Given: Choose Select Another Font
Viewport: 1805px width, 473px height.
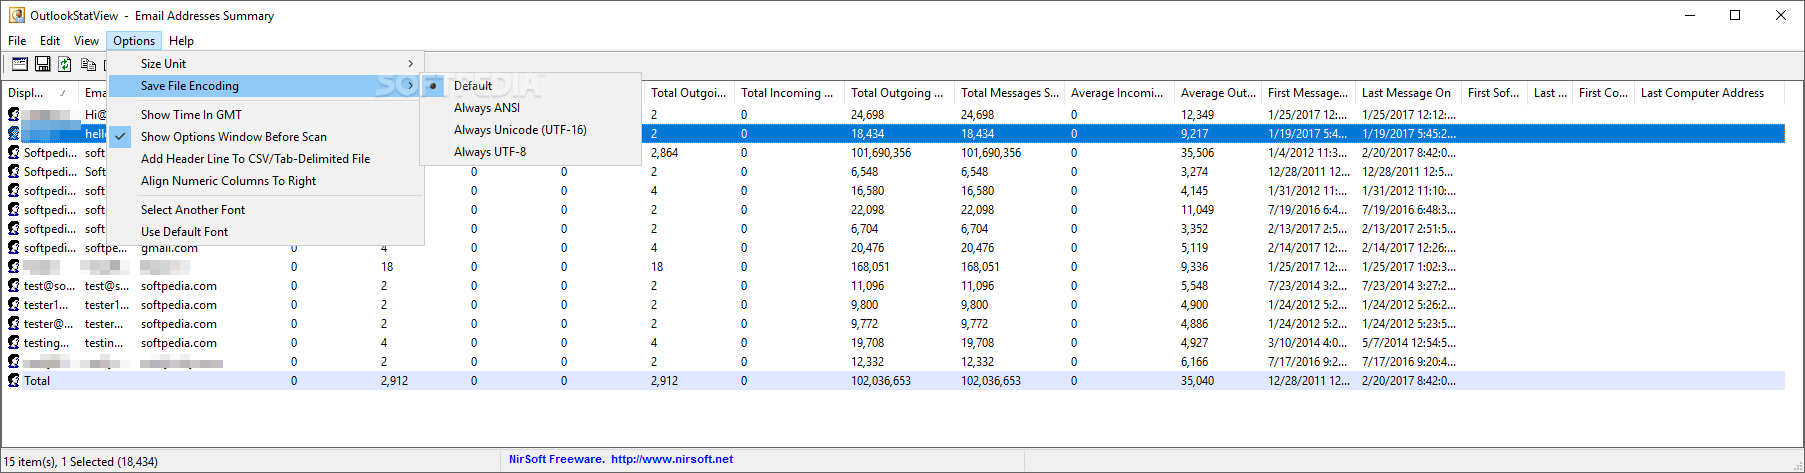Looking at the screenshot, I should pyautogui.click(x=266, y=210).
